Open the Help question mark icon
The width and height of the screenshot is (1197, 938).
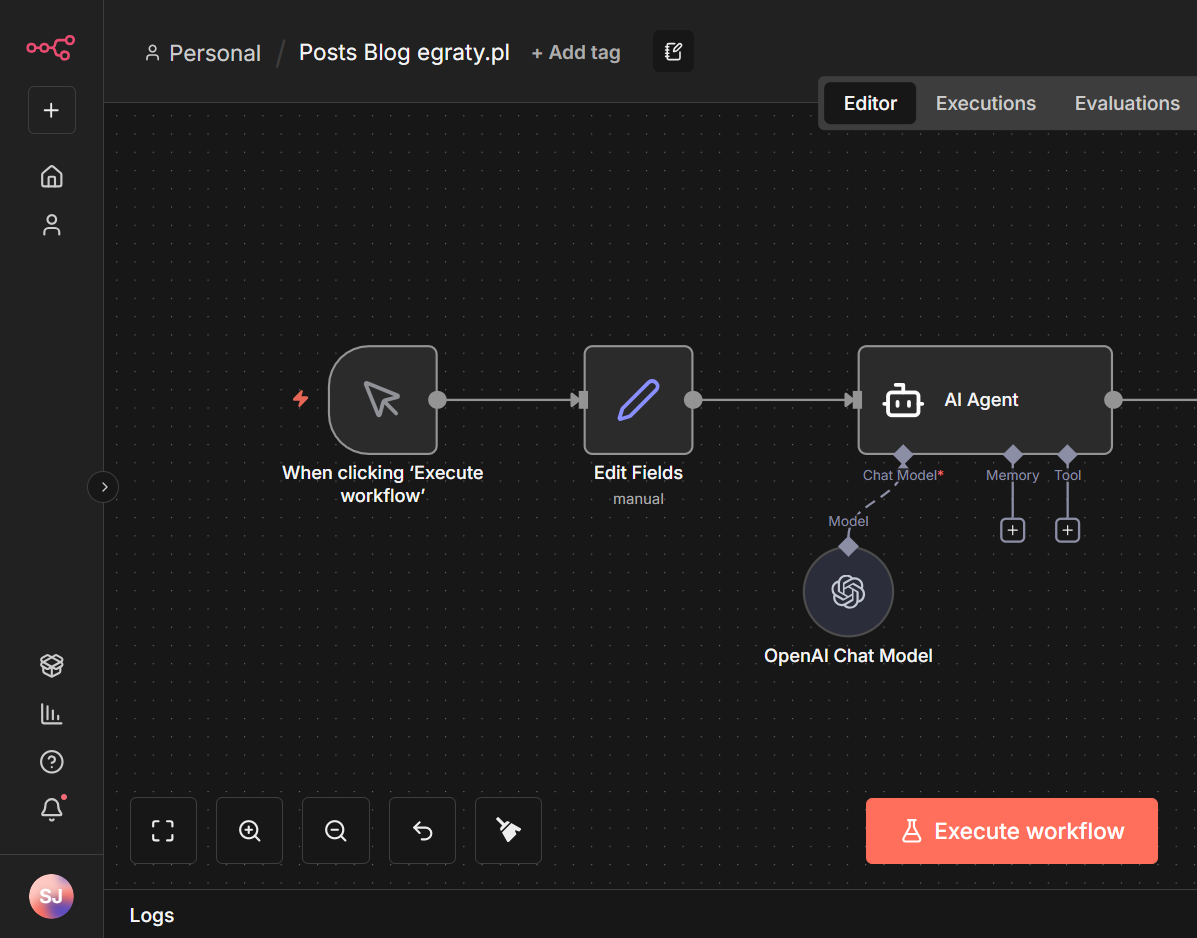pyautogui.click(x=51, y=762)
